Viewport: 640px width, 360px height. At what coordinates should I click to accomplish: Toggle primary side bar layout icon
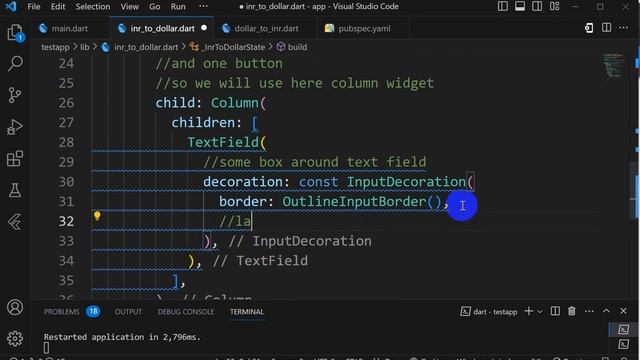502,6
